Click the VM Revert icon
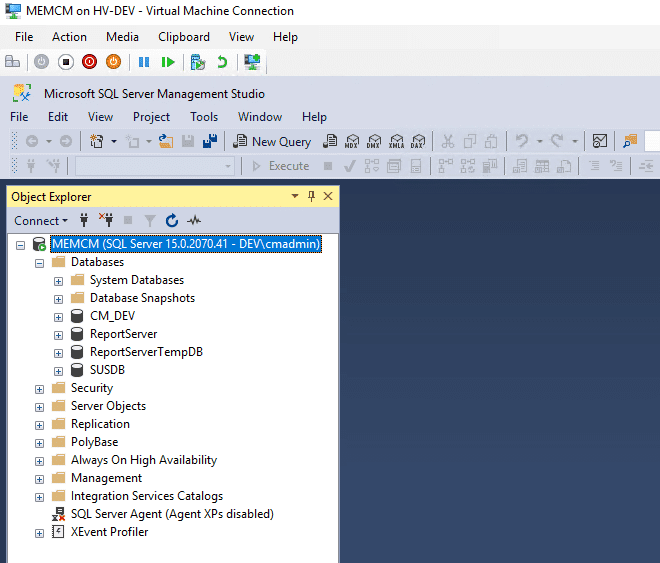Image resolution: width=660 pixels, height=563 pixels. [x=222, y=62]
